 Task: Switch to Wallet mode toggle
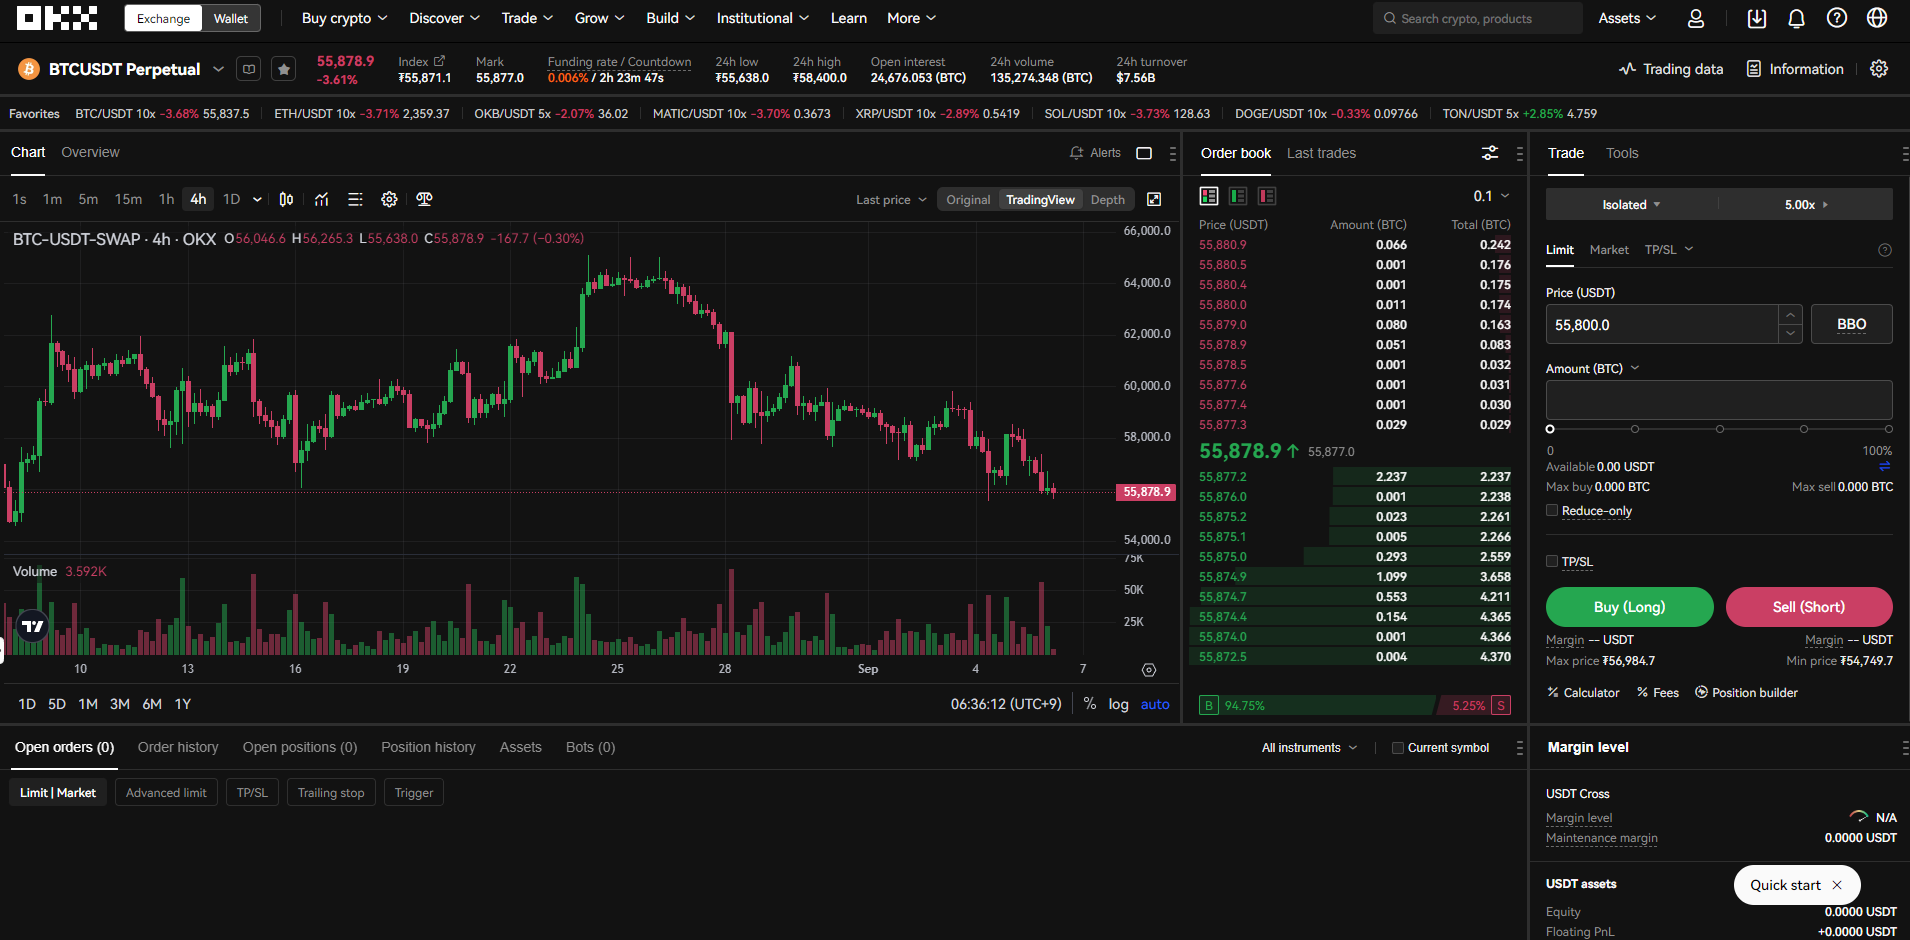231,18
